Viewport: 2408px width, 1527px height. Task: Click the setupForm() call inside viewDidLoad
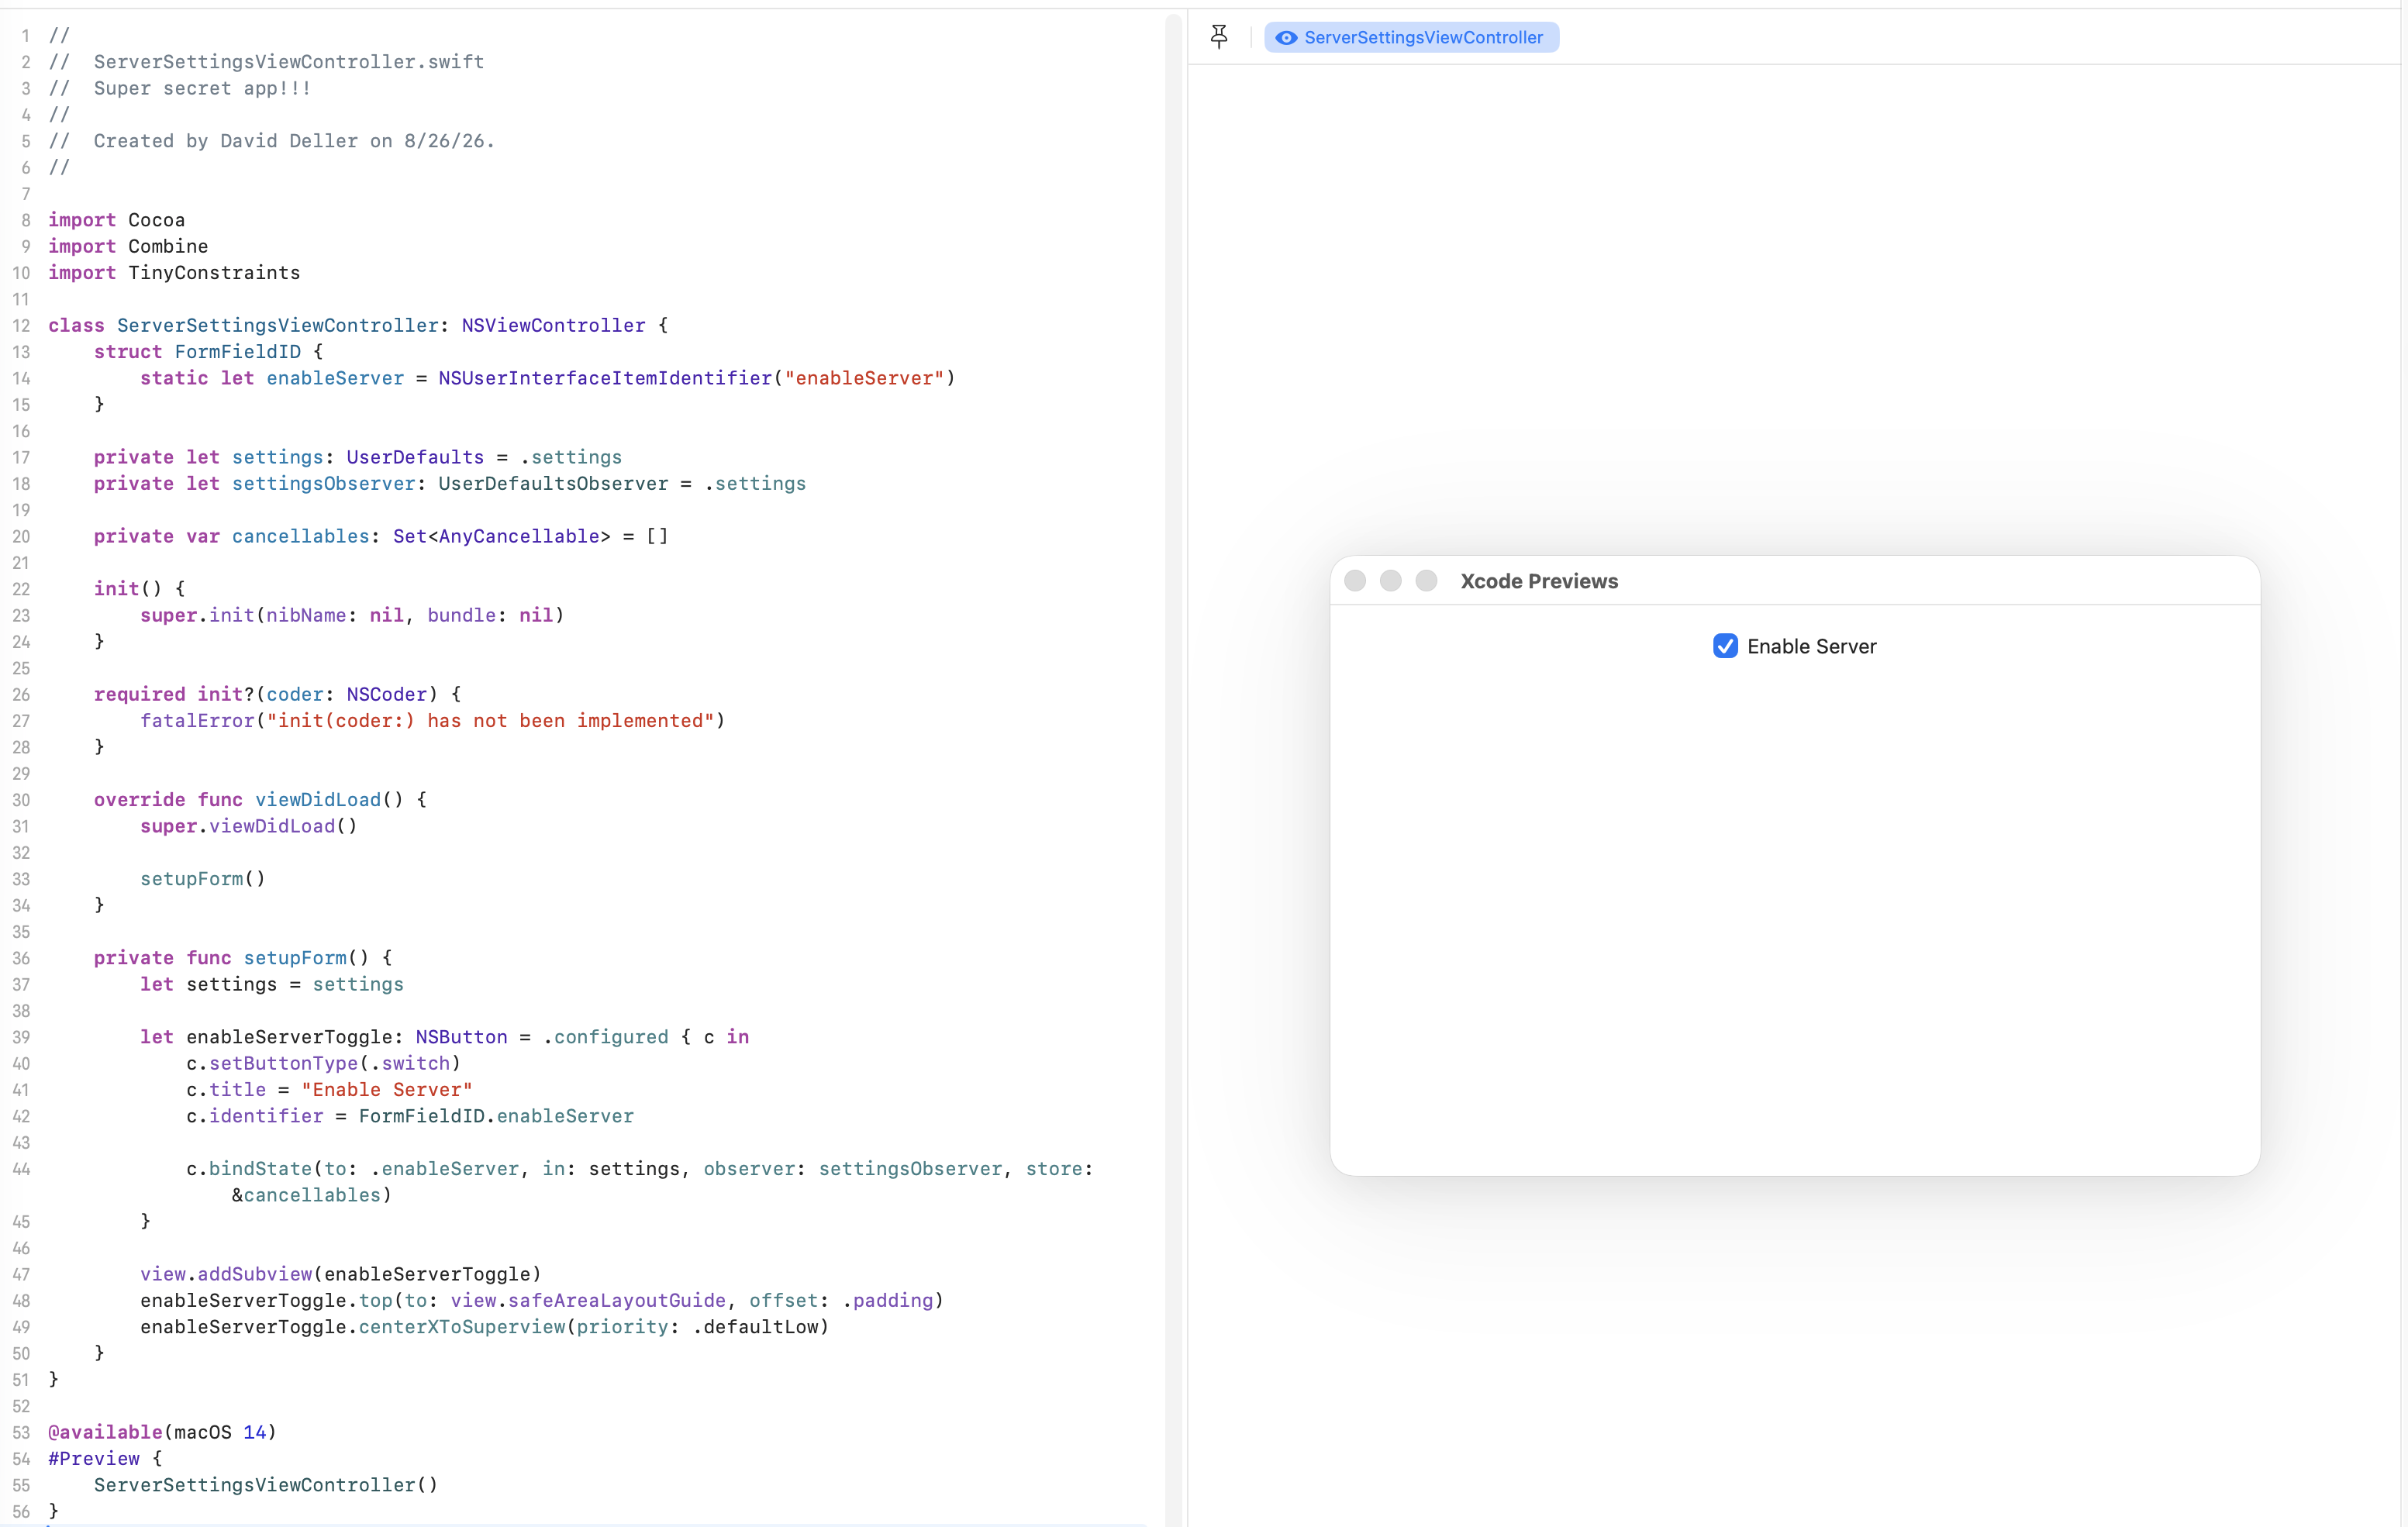tap(203, 879)
